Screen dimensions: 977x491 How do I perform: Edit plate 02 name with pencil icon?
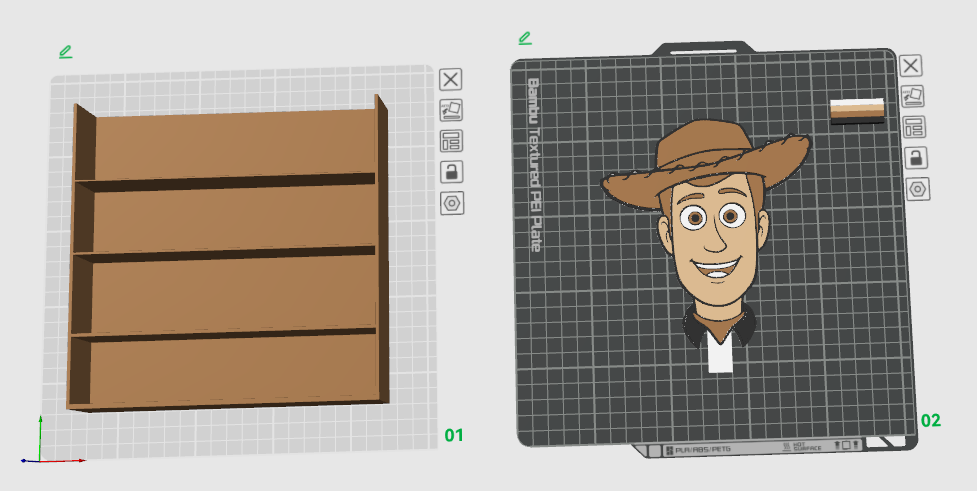[x=525, y=39]
